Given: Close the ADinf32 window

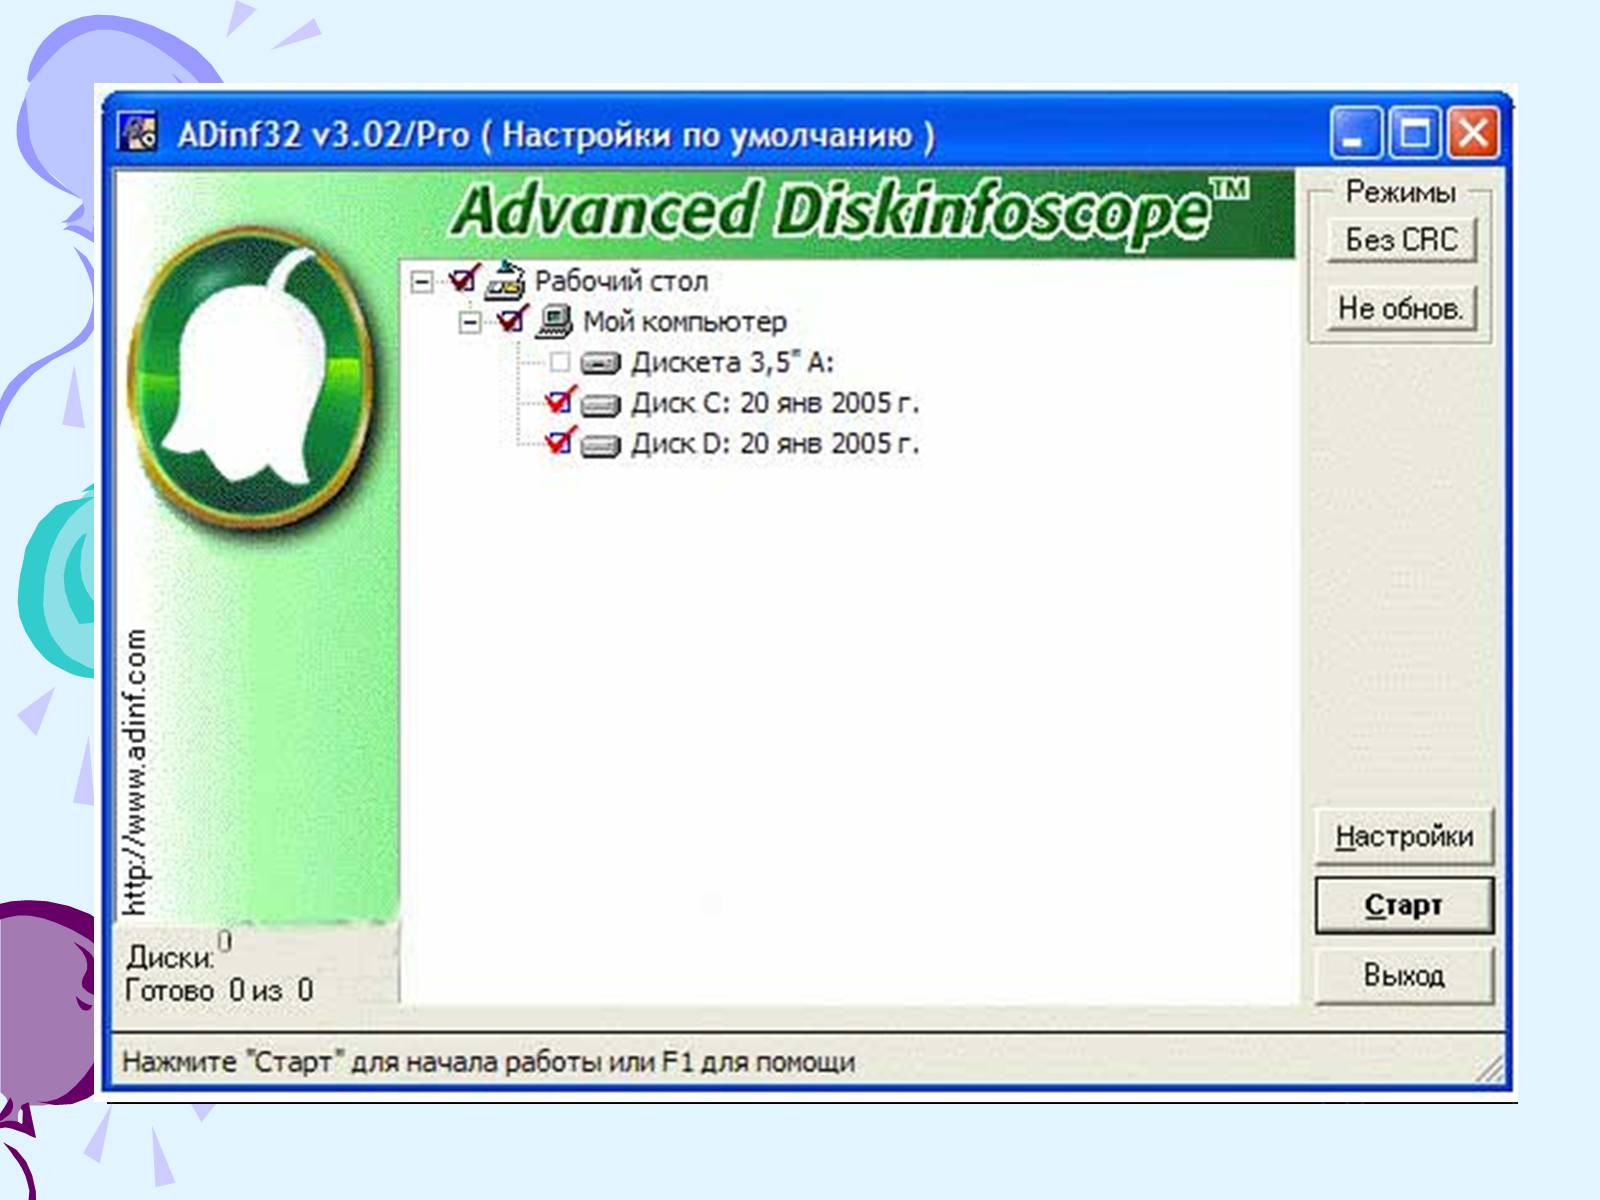Looking at the screenshot, I should pos(1473,133).
